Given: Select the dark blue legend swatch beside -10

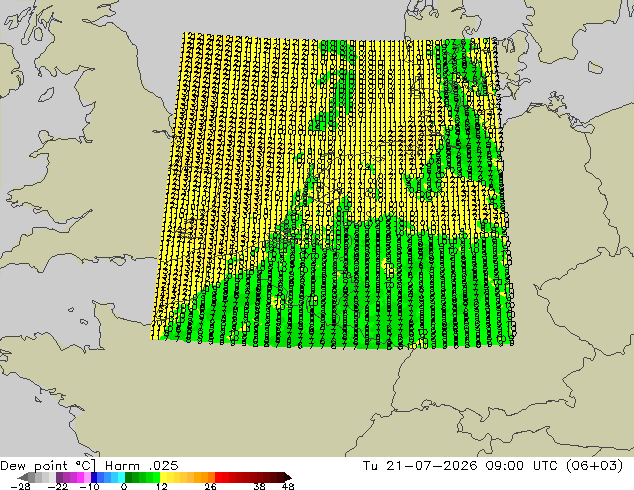Looking at the screenshot, I should [x=94, y=477].
